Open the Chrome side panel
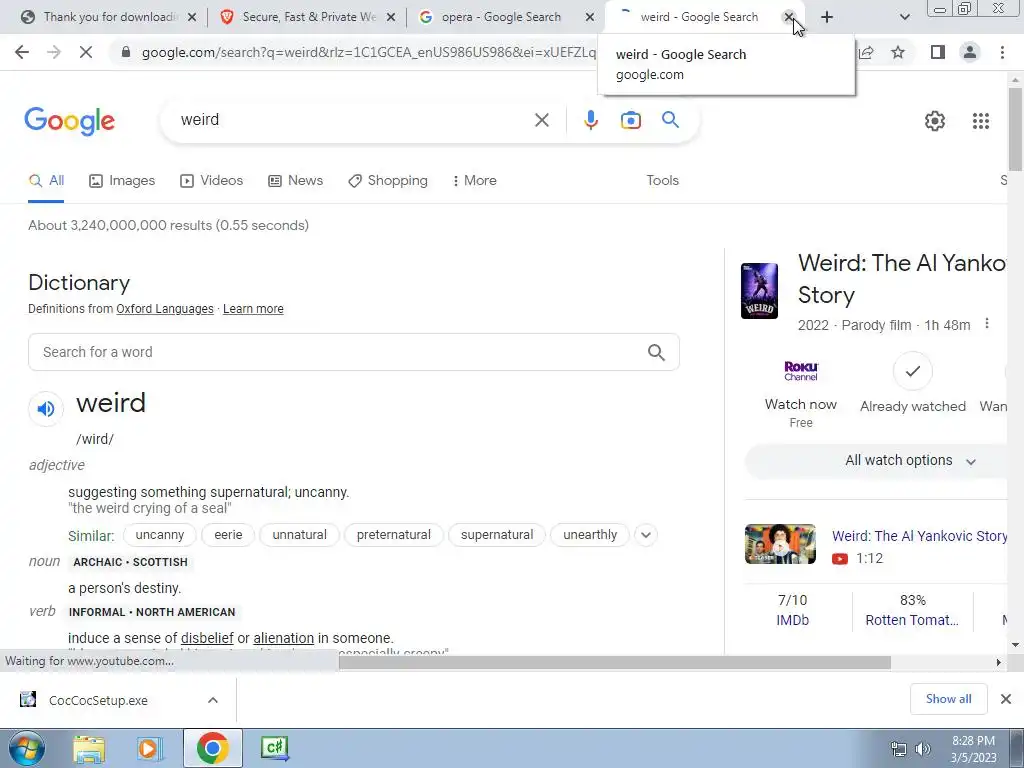Image resolution: width=1024 pixels, height=768 pixels. 938,52
